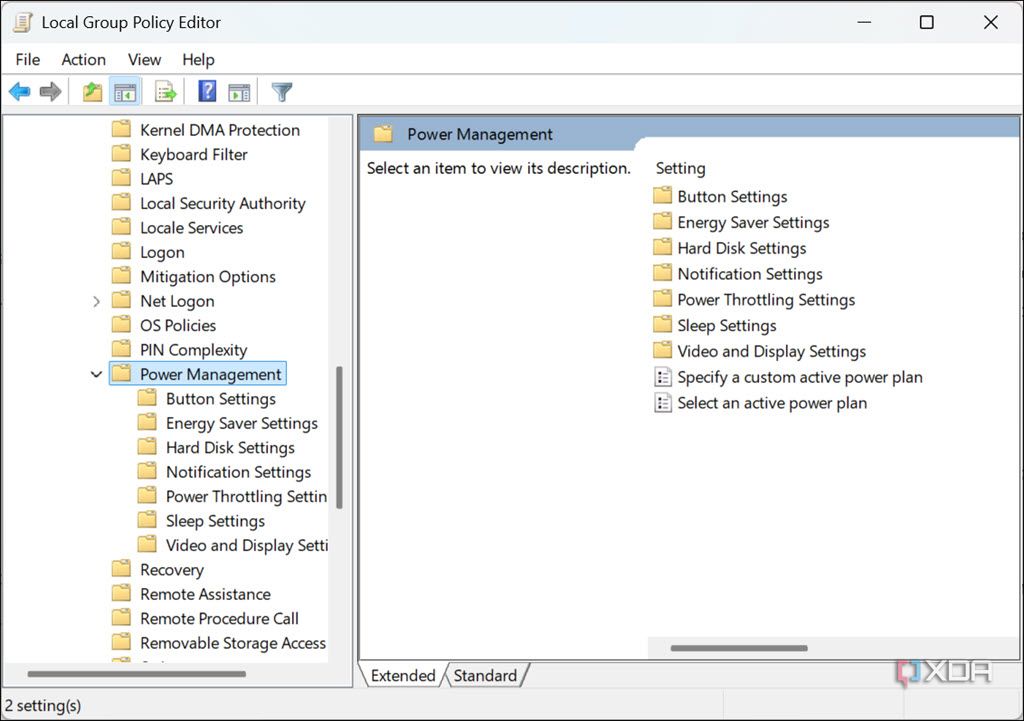This screenshot has width=1024, height=721.
Task: Select Energy Saver Settings in left tree
Action: tap(242, 423)
